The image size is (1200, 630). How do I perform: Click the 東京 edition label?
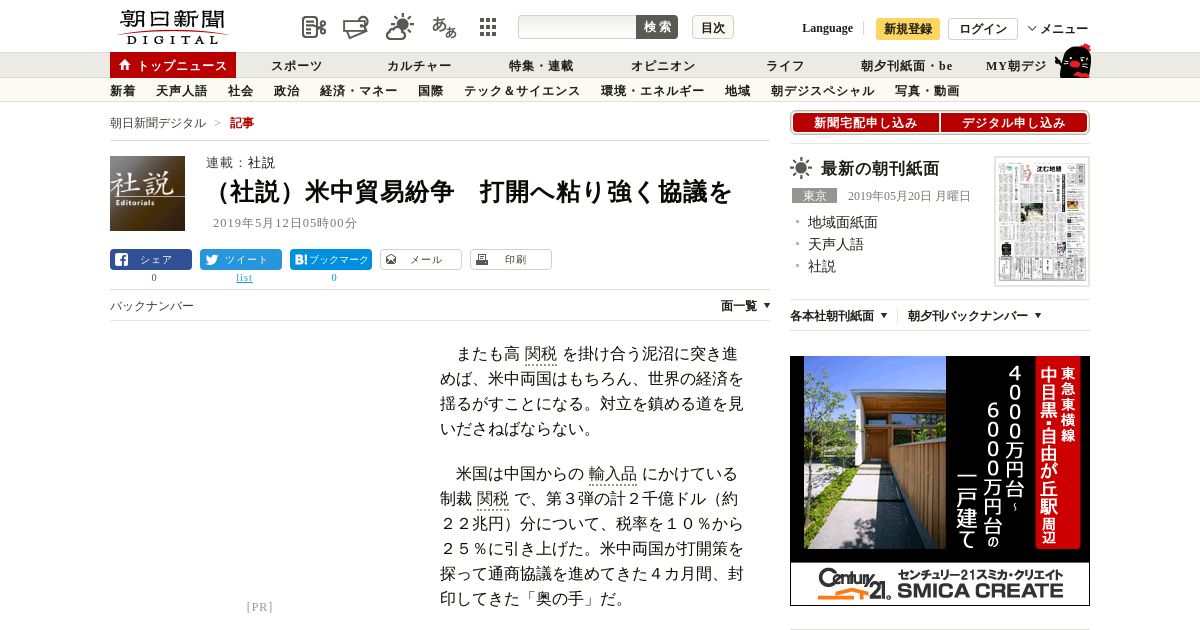pos(814,196)
